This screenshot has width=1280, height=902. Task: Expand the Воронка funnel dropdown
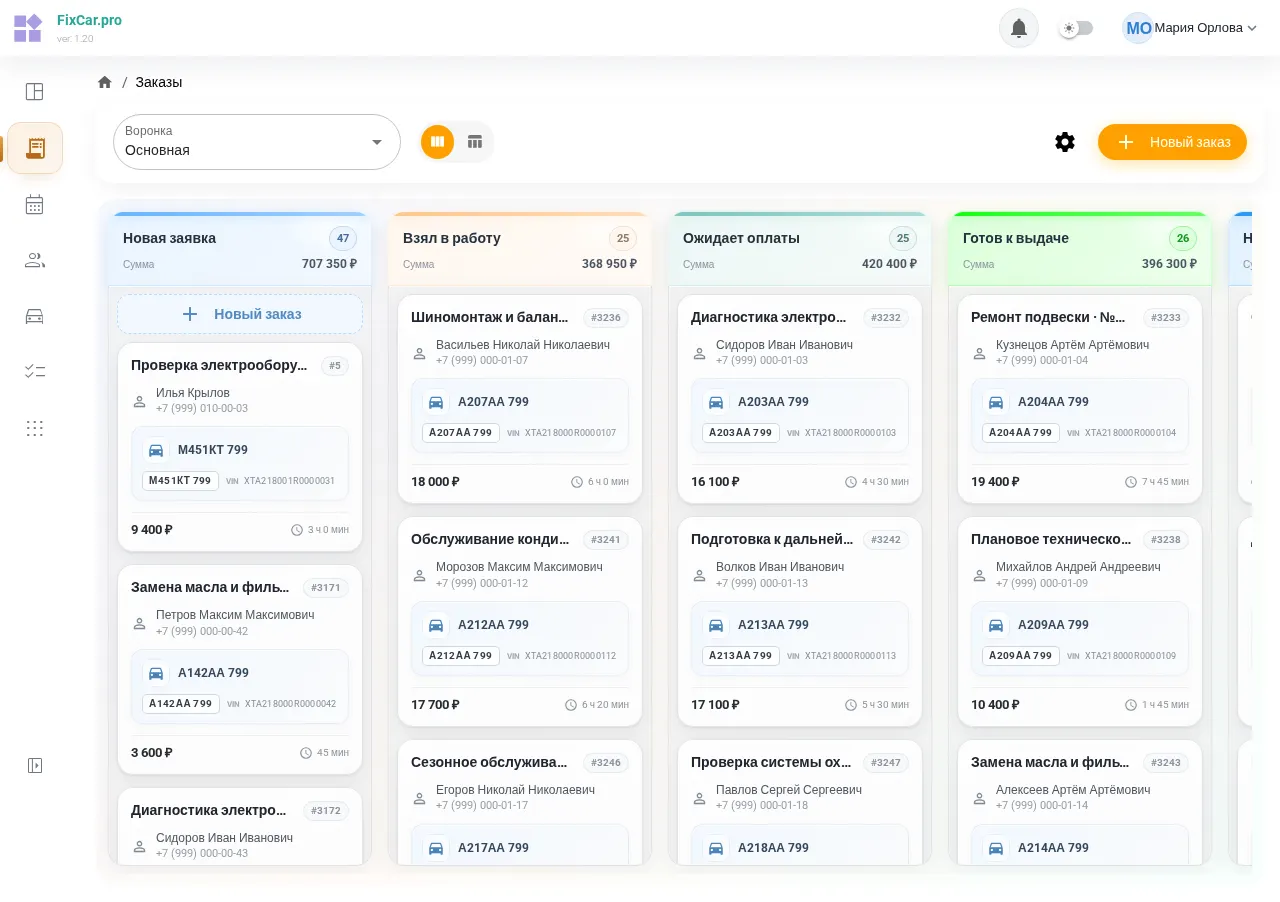257,142
